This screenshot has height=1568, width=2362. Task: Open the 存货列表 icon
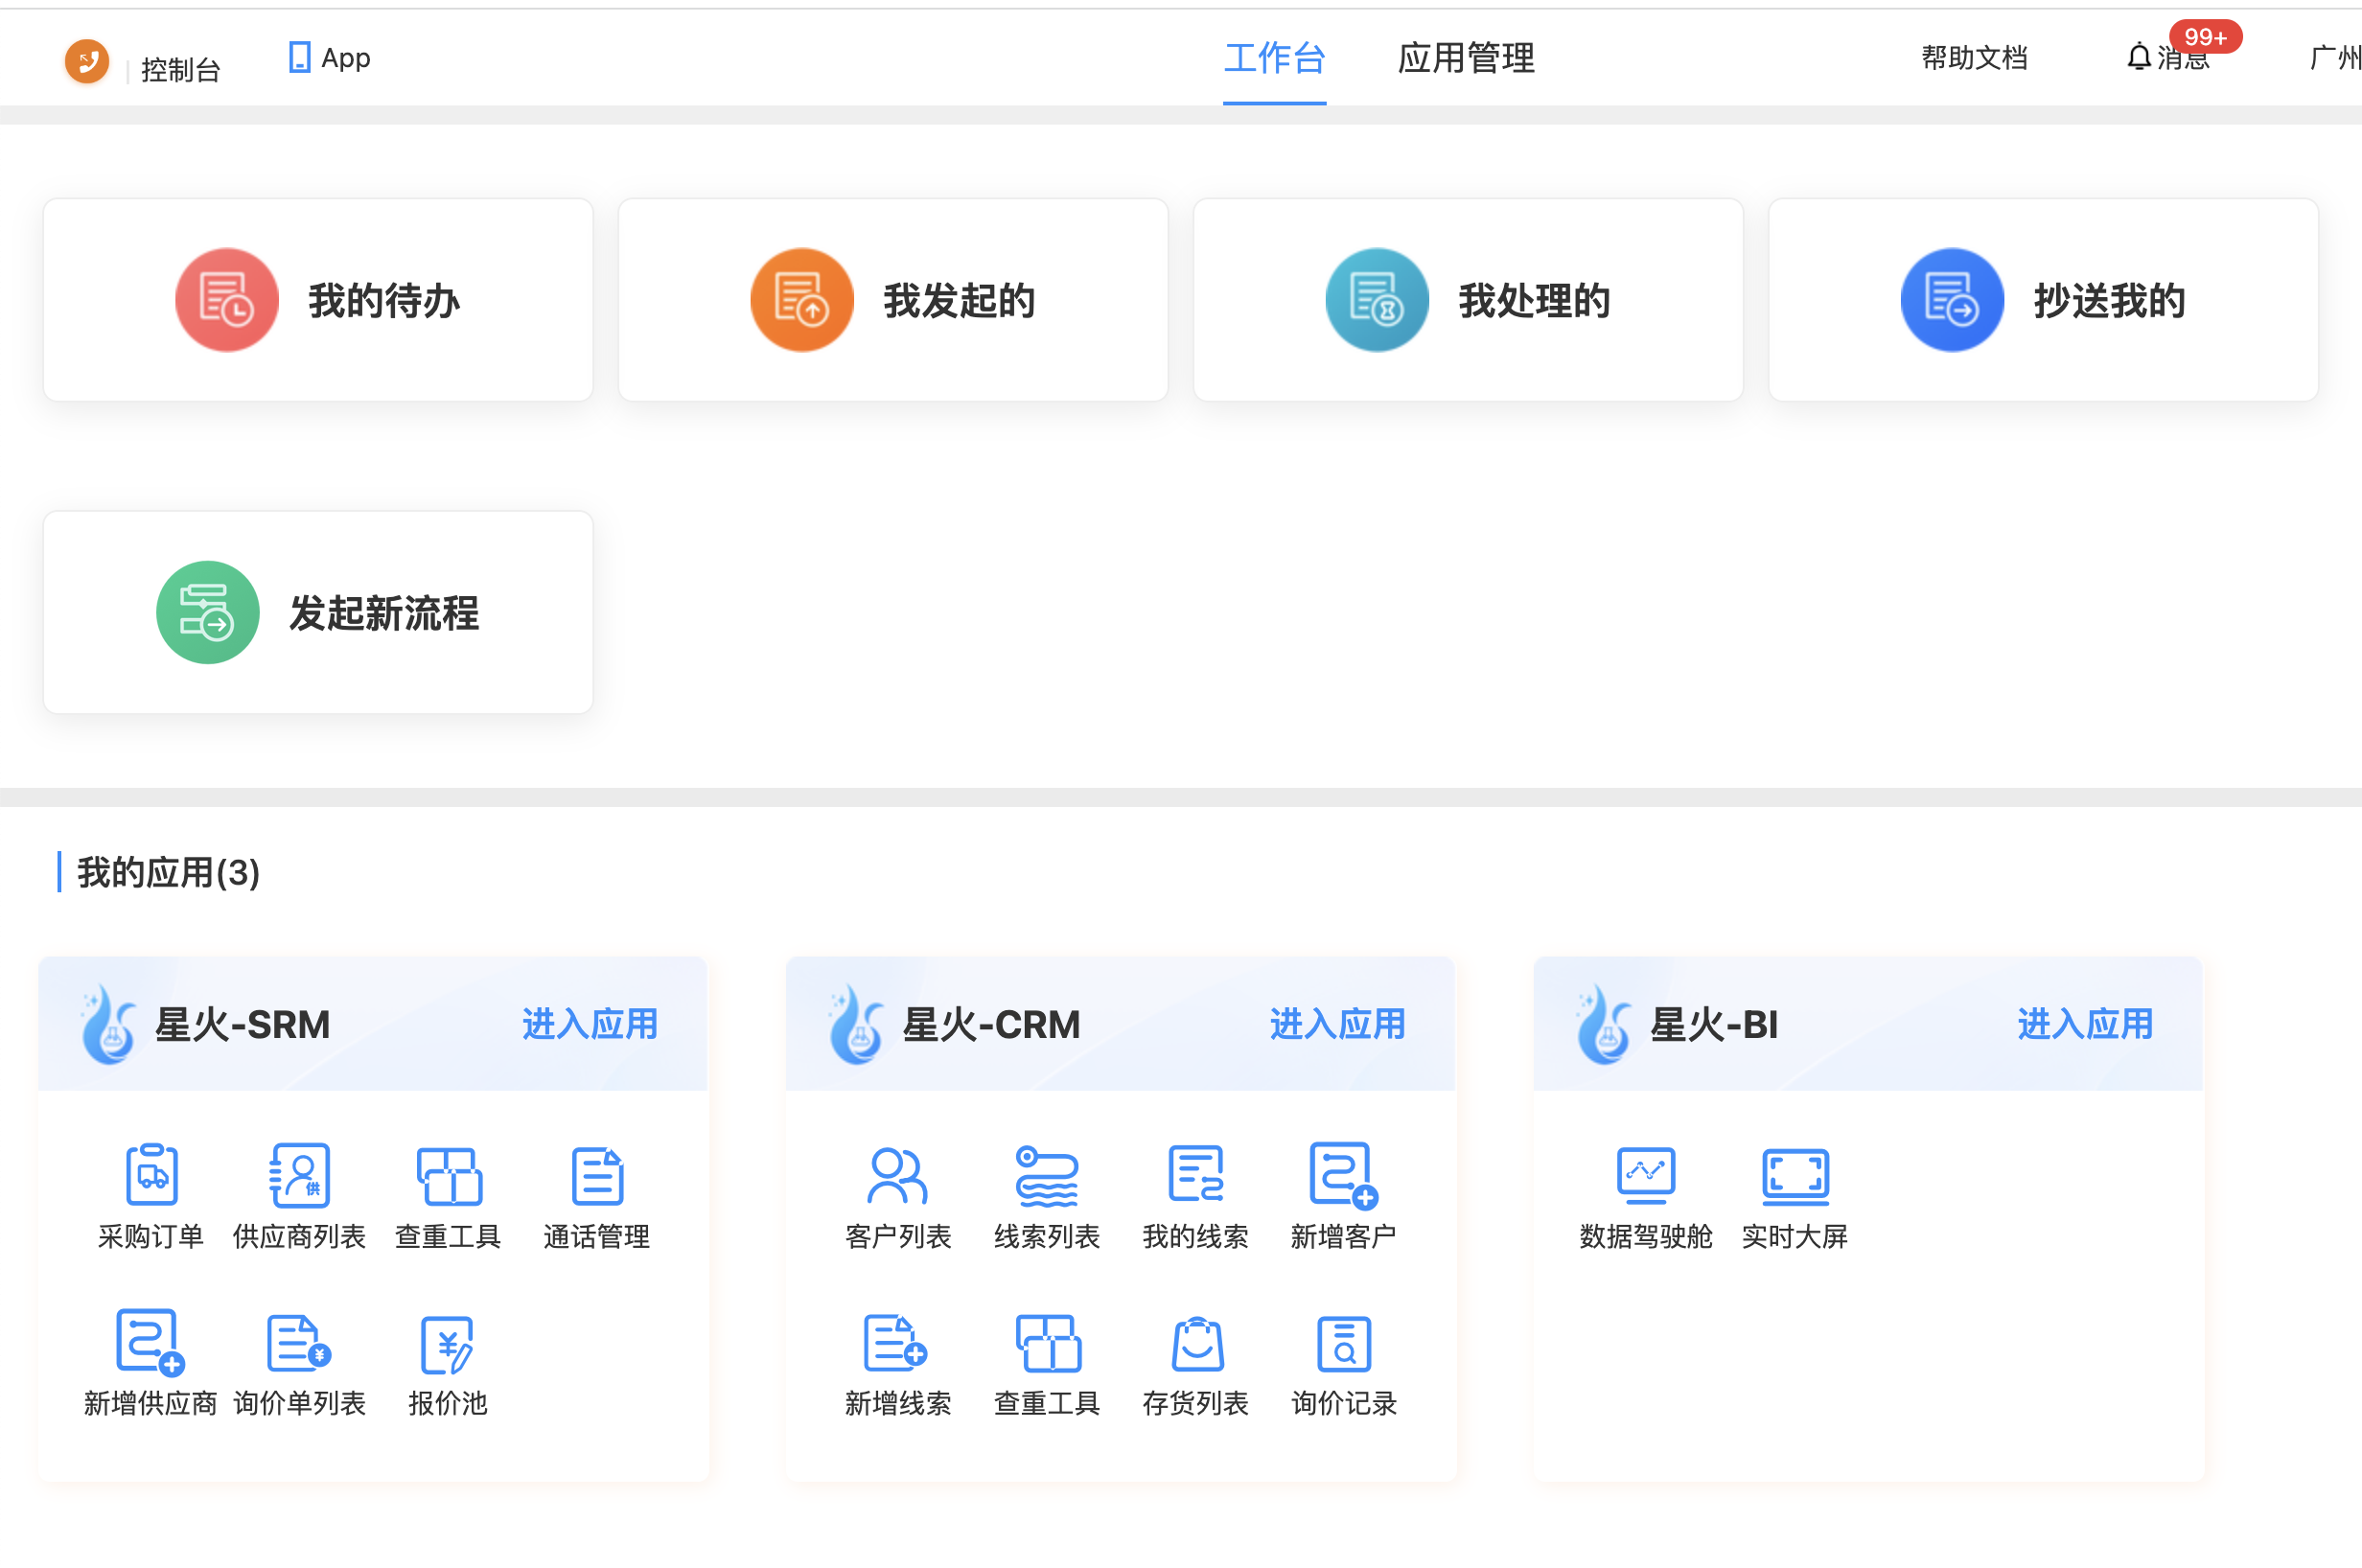pos(1196,1343)
